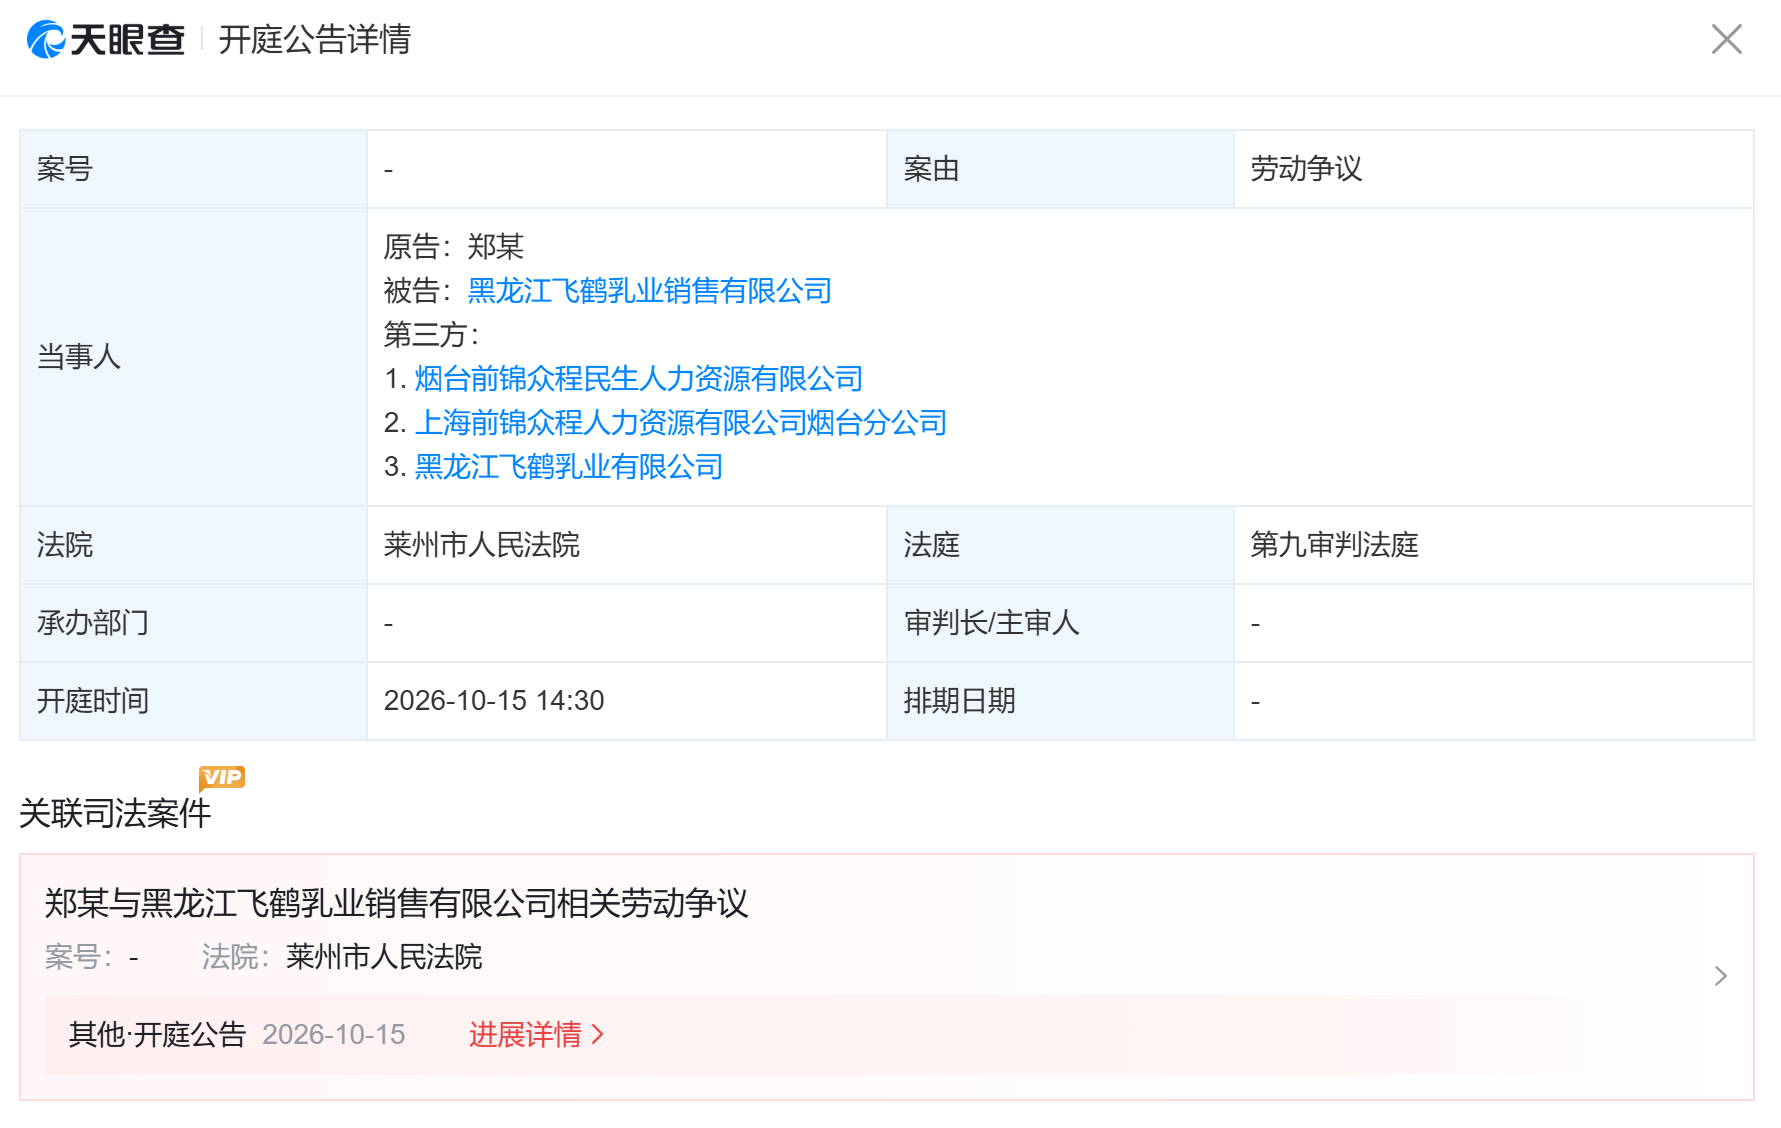Screen dimensions: 1781x1128
Task: Select hearing time 2026-10-15 14:30
Action: pyautogui.click(x=494, y=701)
